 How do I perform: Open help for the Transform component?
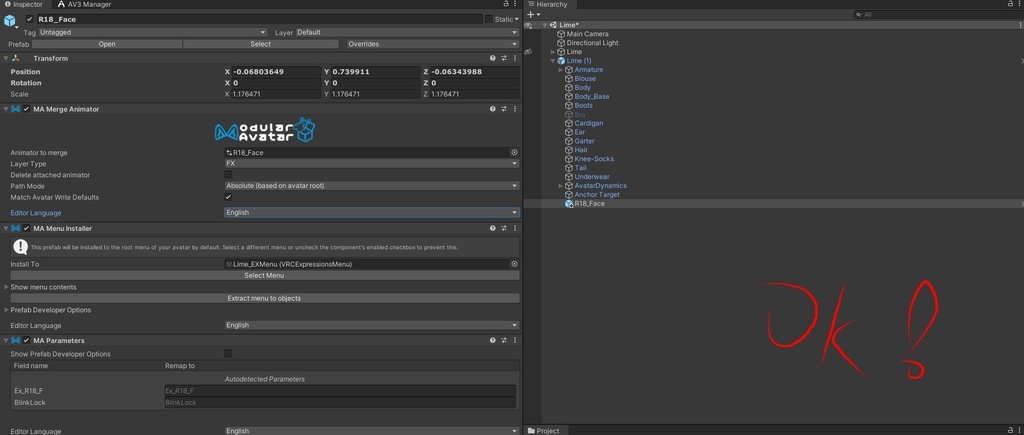pyautogui.click(x=492, y=58)
